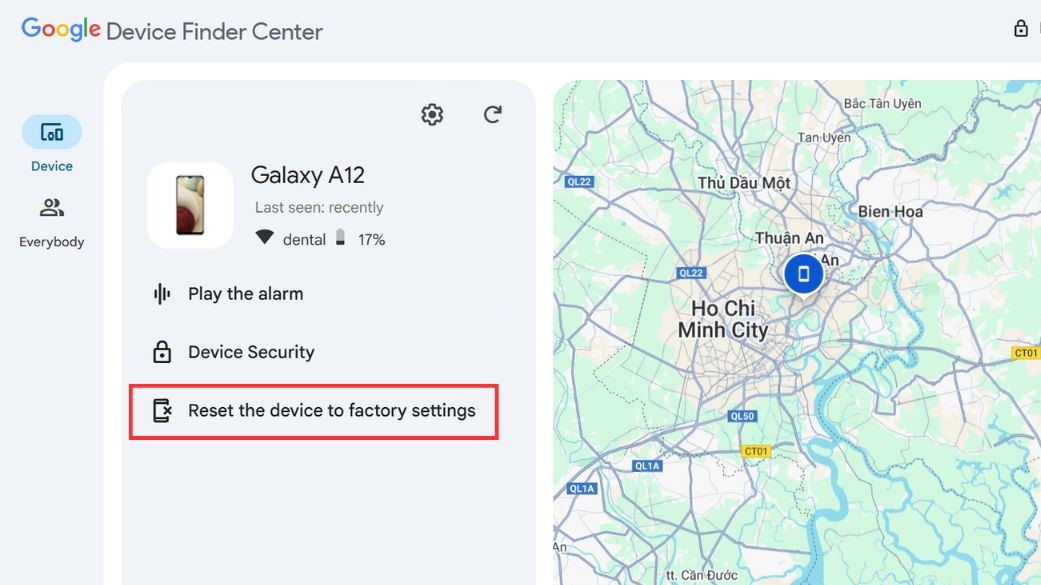Select the Device sidebar icon

pos(52,132)
